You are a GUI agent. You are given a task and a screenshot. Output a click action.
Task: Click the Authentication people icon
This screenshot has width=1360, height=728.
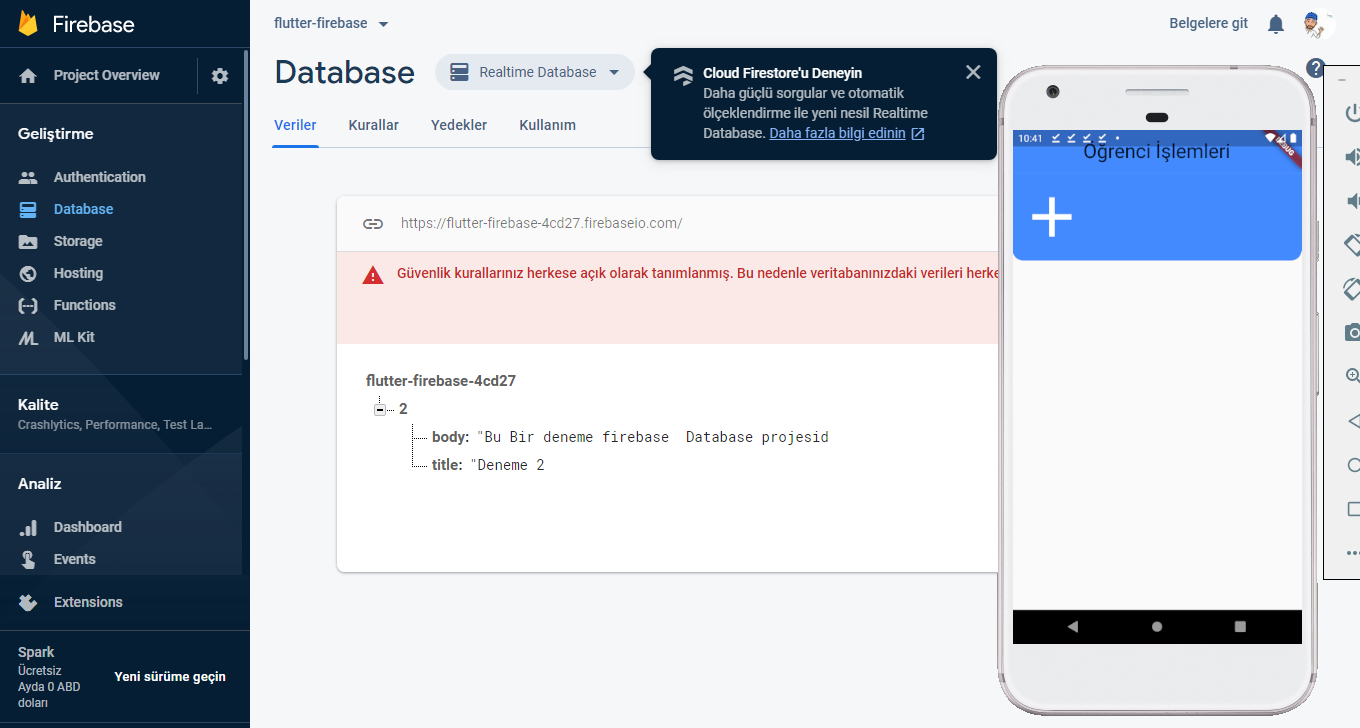28,177
